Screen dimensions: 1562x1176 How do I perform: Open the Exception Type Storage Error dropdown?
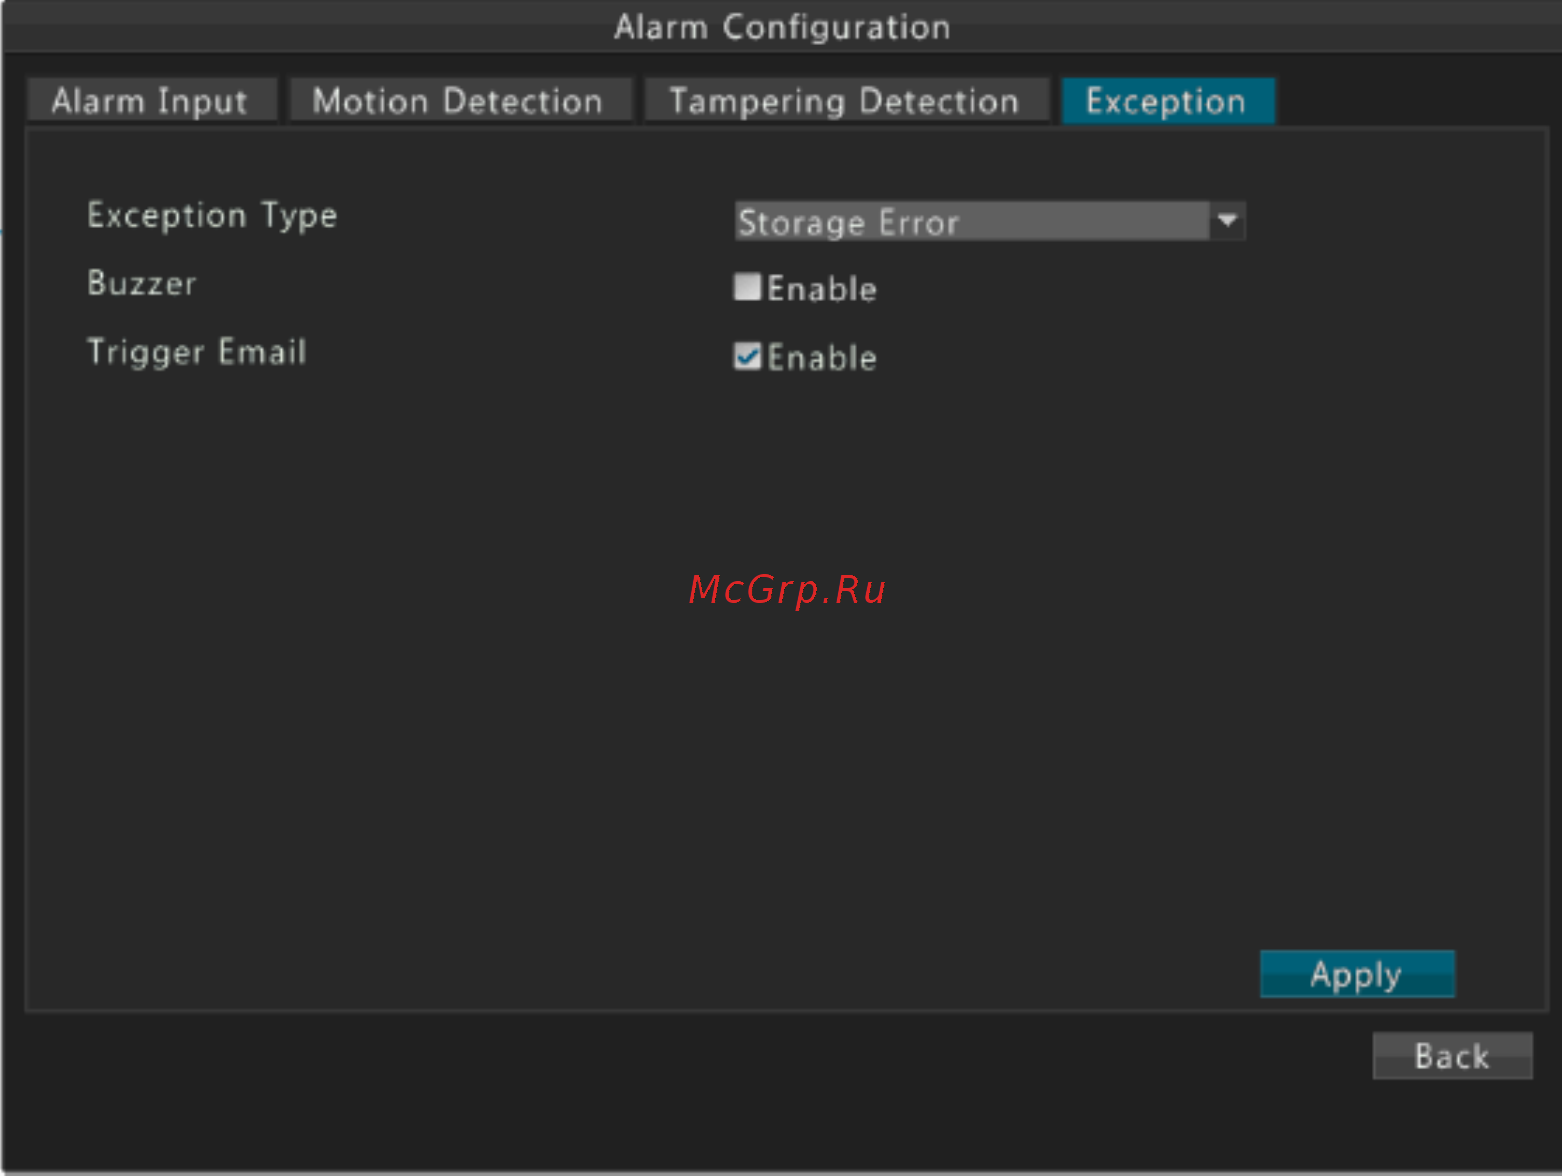coord(989,221)
